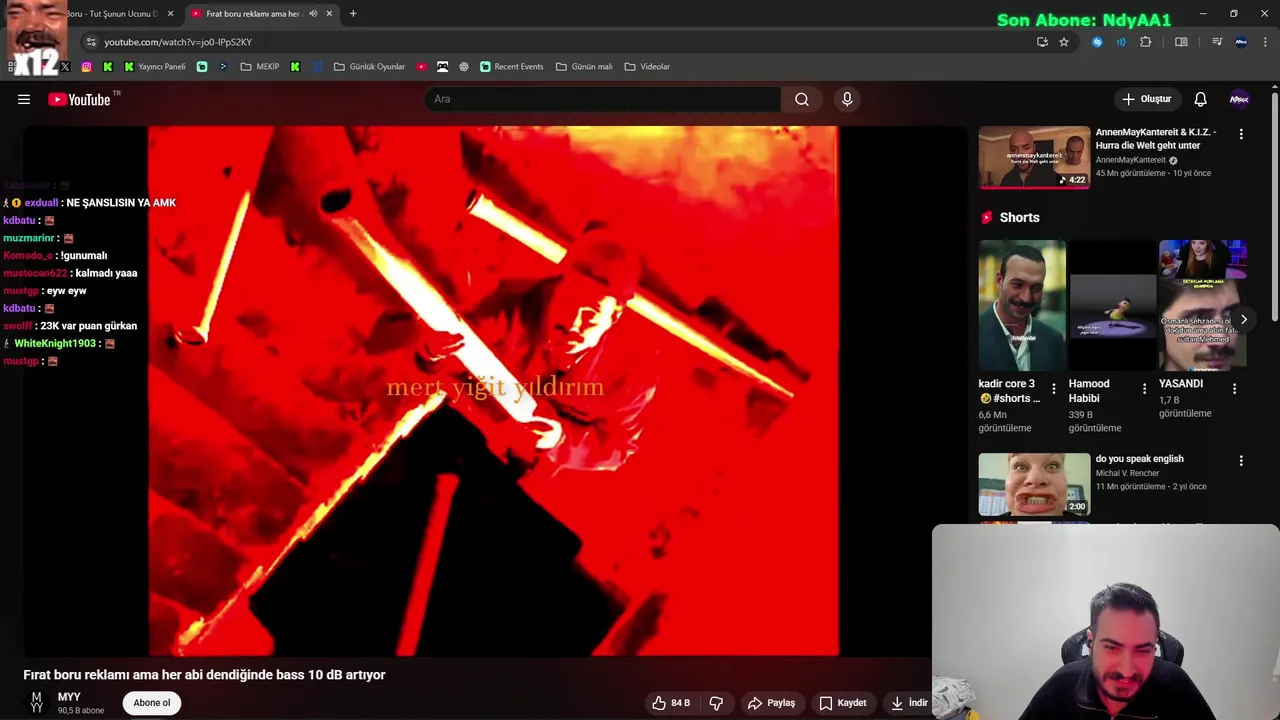The width and height of the screenshot is (1280, 720).
Task: Open the 'YASANDI' short thumbnail
Action: tap(1202, 305)
